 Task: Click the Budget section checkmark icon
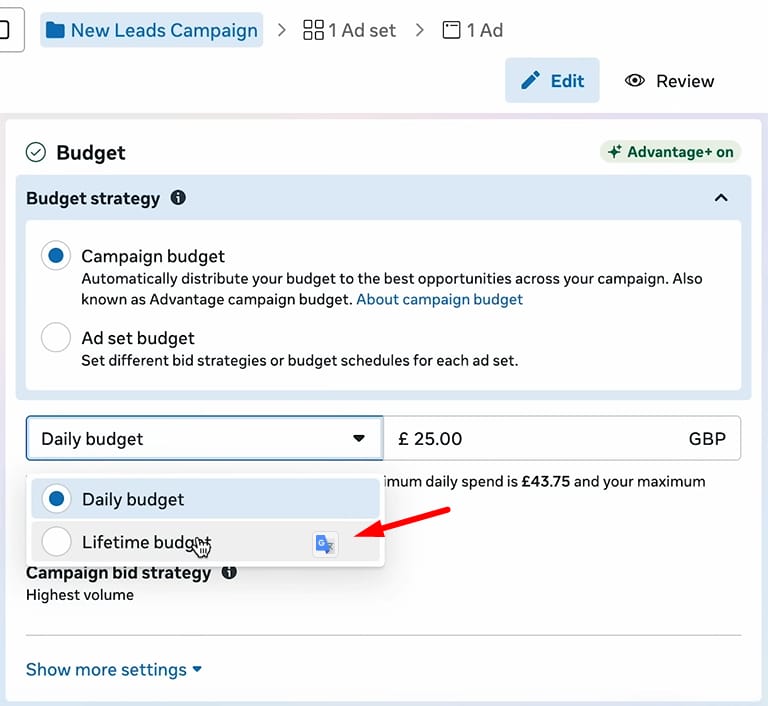[36, 152]
